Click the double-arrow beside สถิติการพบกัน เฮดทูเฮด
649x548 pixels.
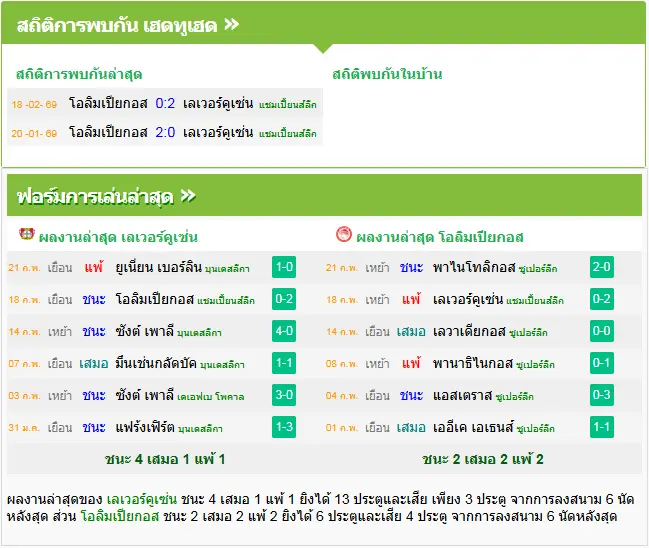(231, 24)
